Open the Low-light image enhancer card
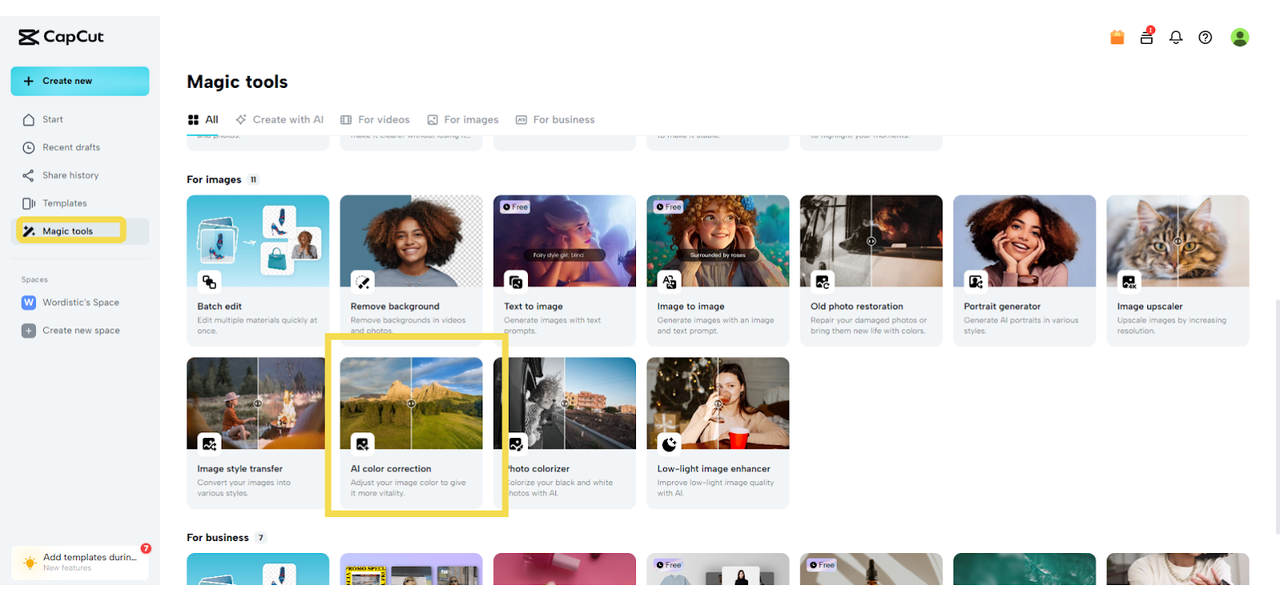The width and height of the screenshot is (1280, 601). pyautogui.click(x=718, y=432)
